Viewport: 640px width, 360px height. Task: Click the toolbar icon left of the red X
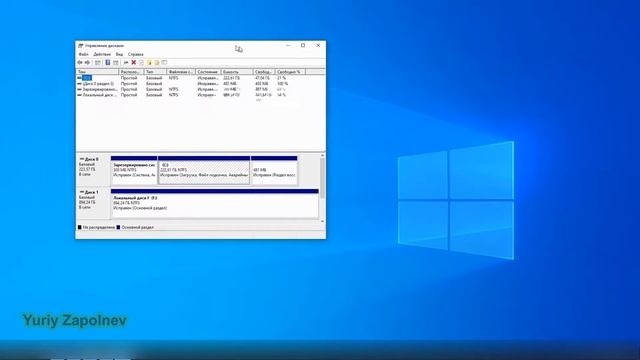pyautogui.click(x=126, y=62)
